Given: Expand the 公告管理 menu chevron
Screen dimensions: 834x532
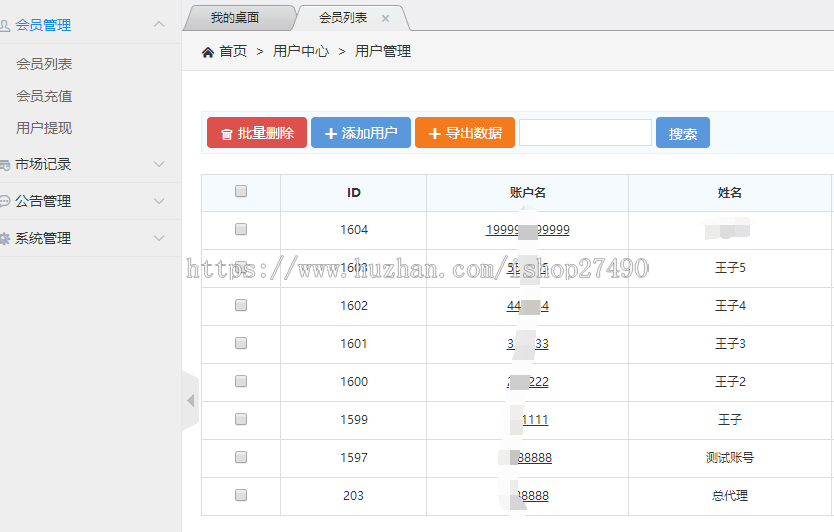Looking at the screenshot, I should [x=159, y=201].
